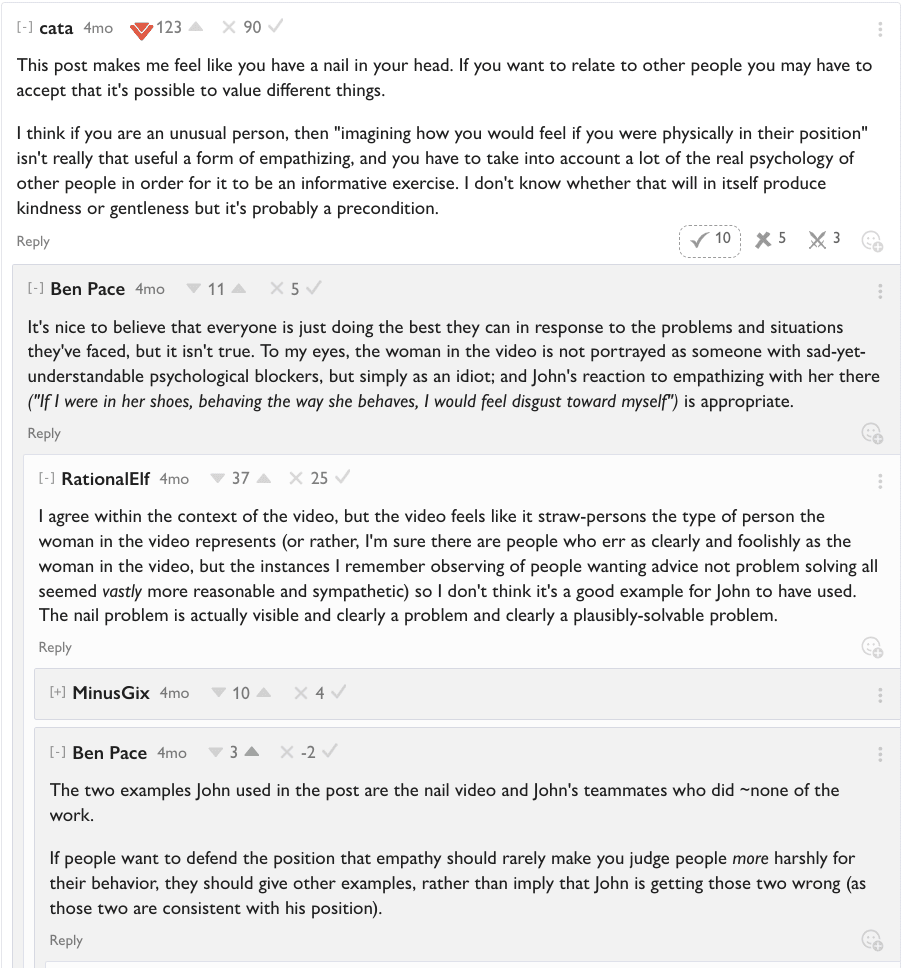
Task: Collapse cata's comment thread
Action: (x=24, y=28)
